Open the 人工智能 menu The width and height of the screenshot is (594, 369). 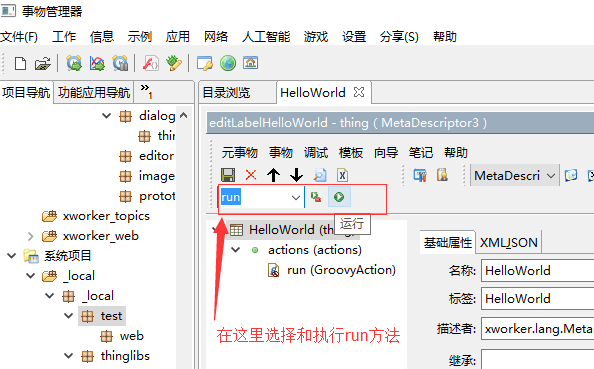tap(266, 37)
